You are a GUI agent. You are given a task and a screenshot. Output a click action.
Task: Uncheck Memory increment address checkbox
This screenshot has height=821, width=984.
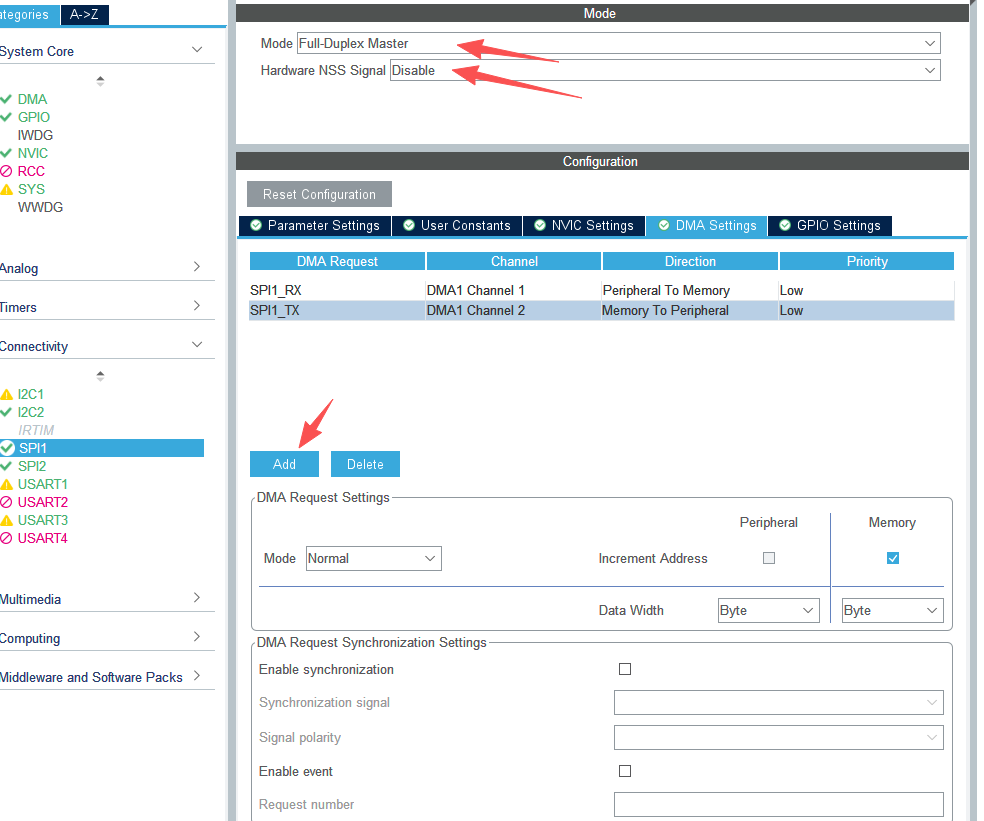893,558
